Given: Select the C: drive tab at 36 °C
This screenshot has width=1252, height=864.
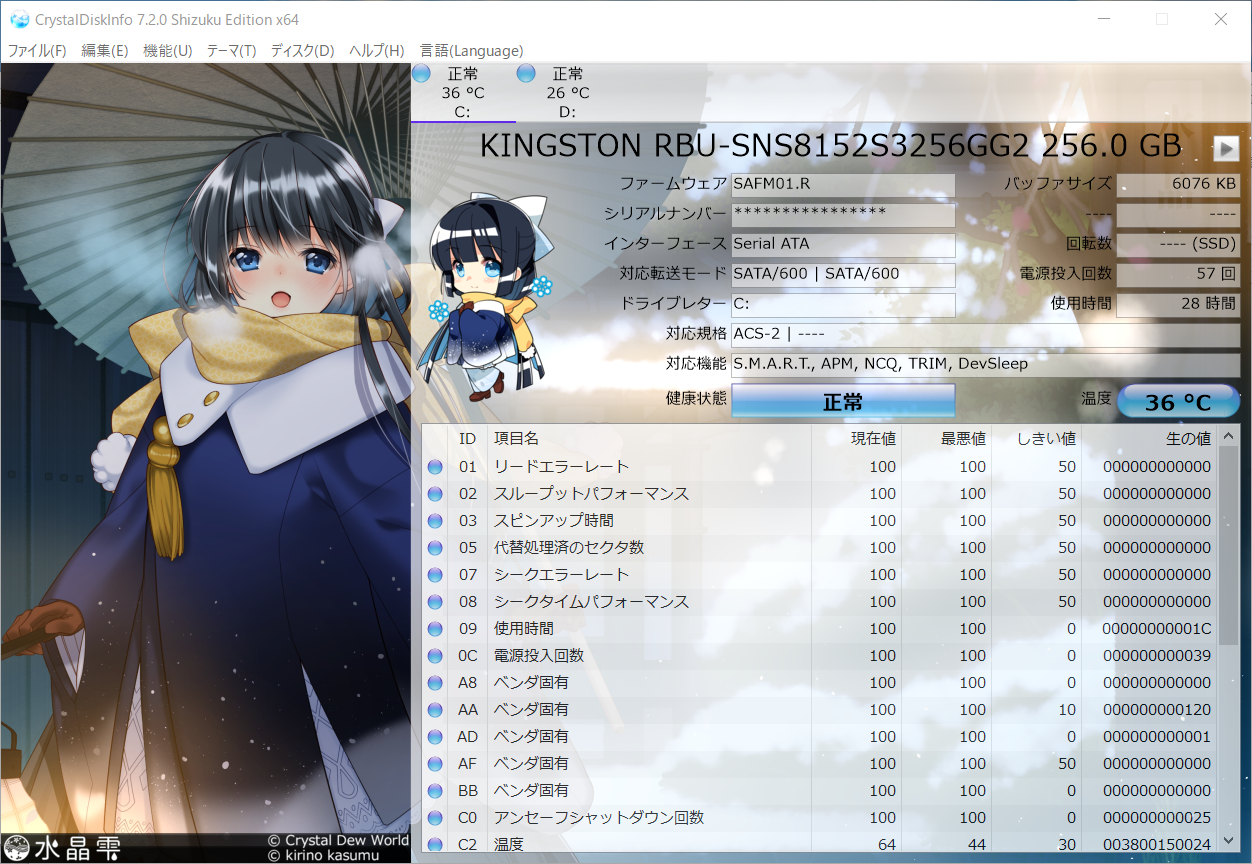Looking at the screenshot, I should [463, 93].
